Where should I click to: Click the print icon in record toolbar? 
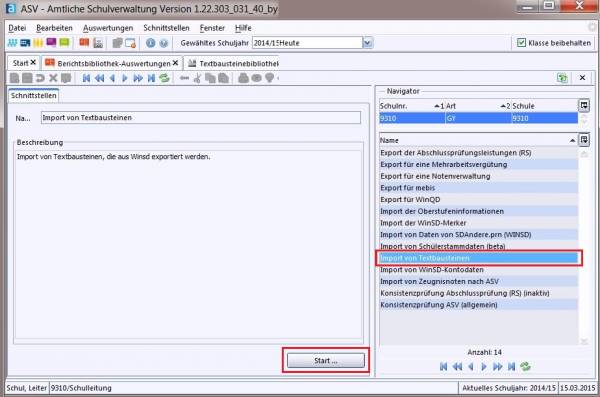pos(243,78)
